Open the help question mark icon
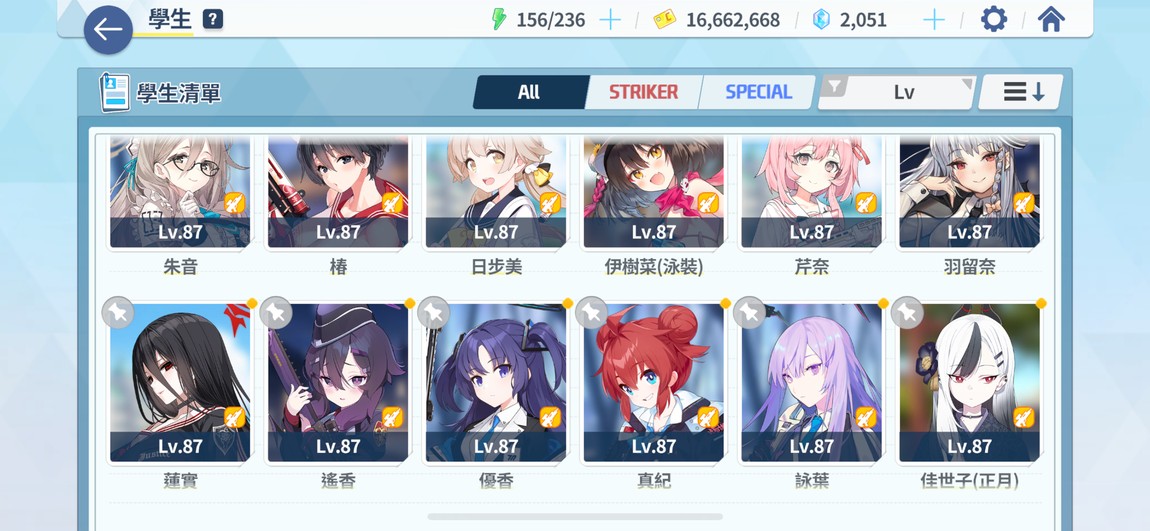Screen dimensions: 1150x531 213,20
